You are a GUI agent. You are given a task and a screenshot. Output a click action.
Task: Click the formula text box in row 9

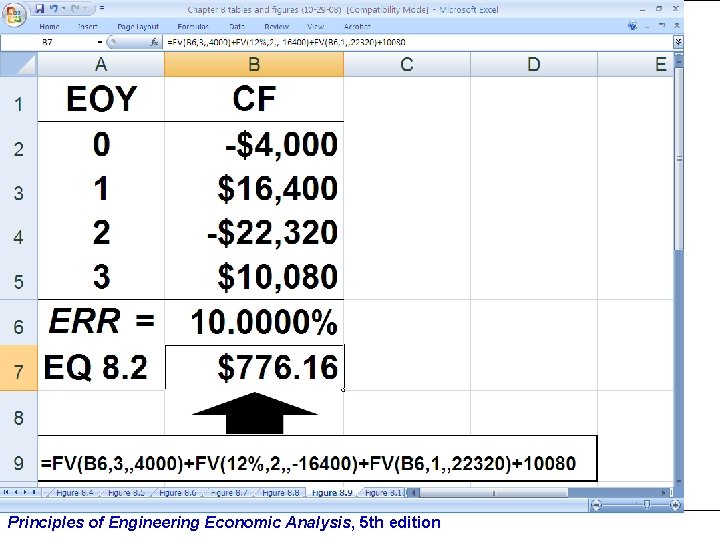[x=317, y=458]
